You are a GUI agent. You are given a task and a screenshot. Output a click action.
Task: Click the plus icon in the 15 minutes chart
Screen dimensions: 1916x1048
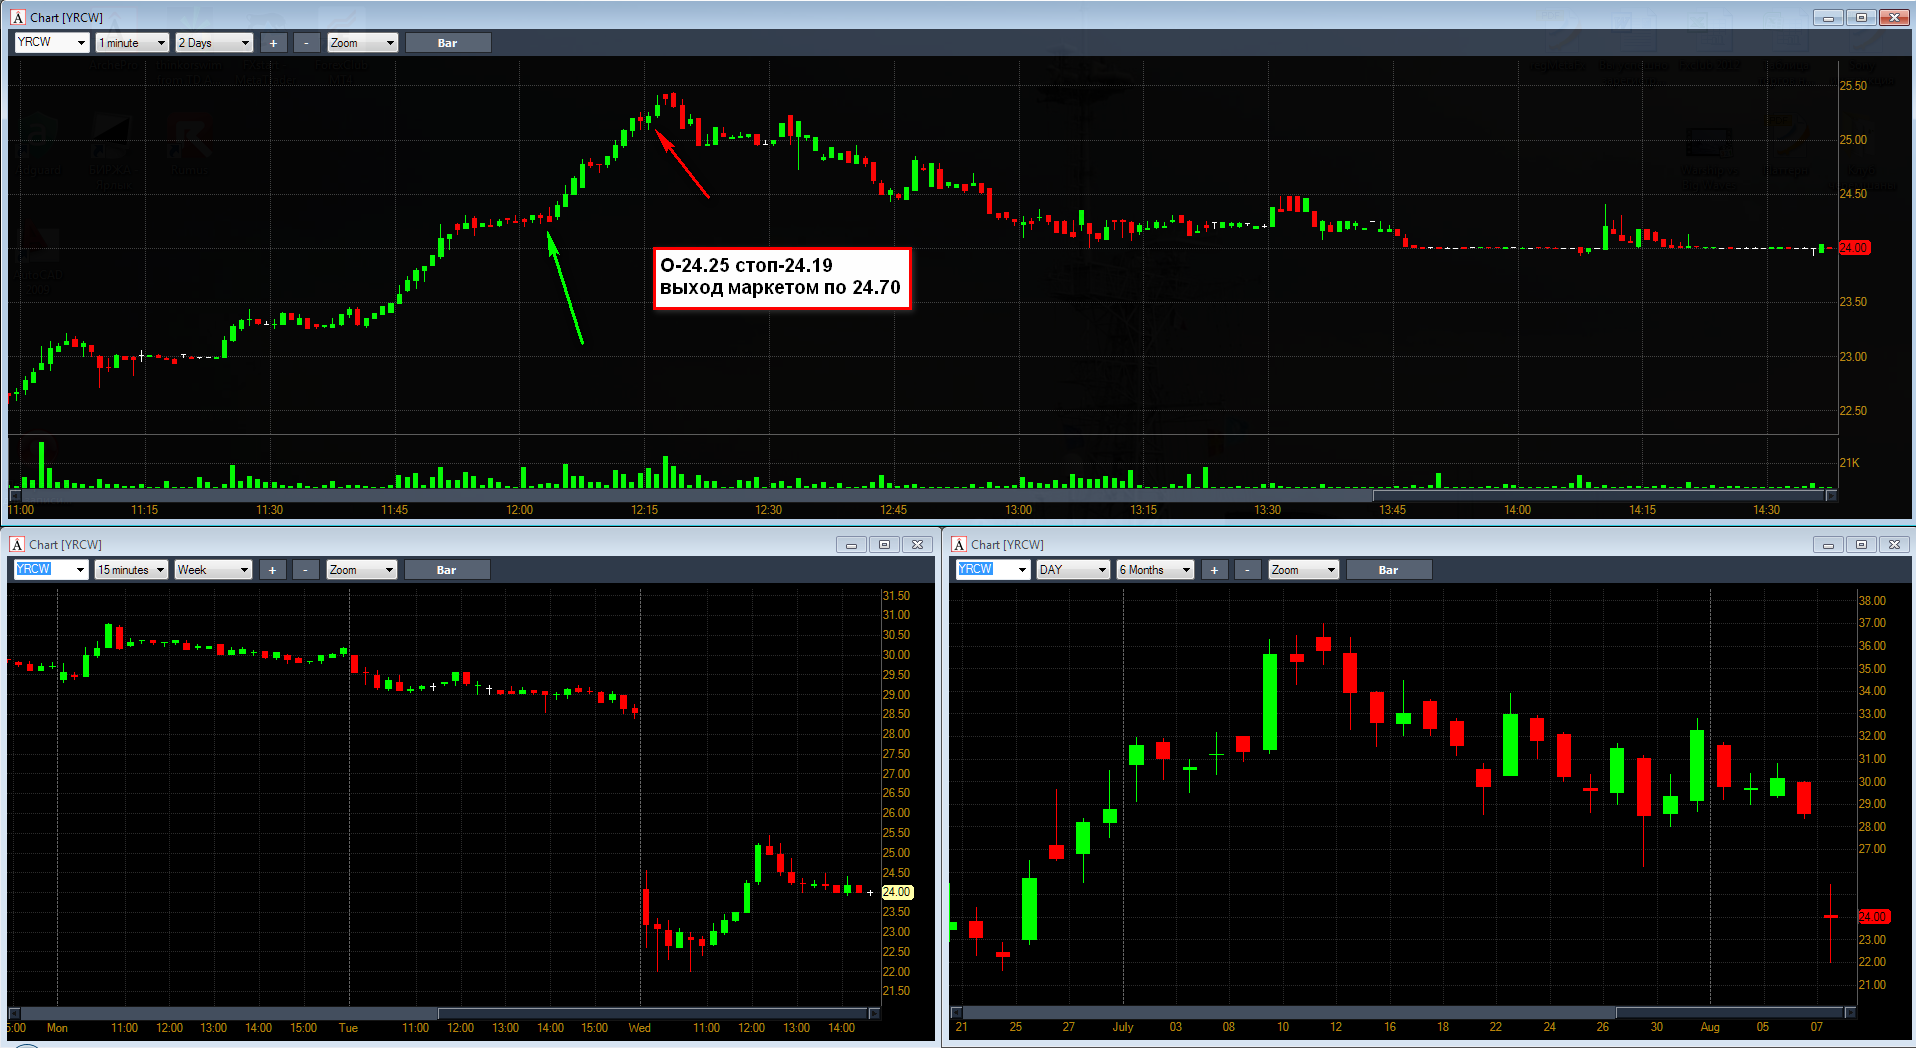click(272, 570)
